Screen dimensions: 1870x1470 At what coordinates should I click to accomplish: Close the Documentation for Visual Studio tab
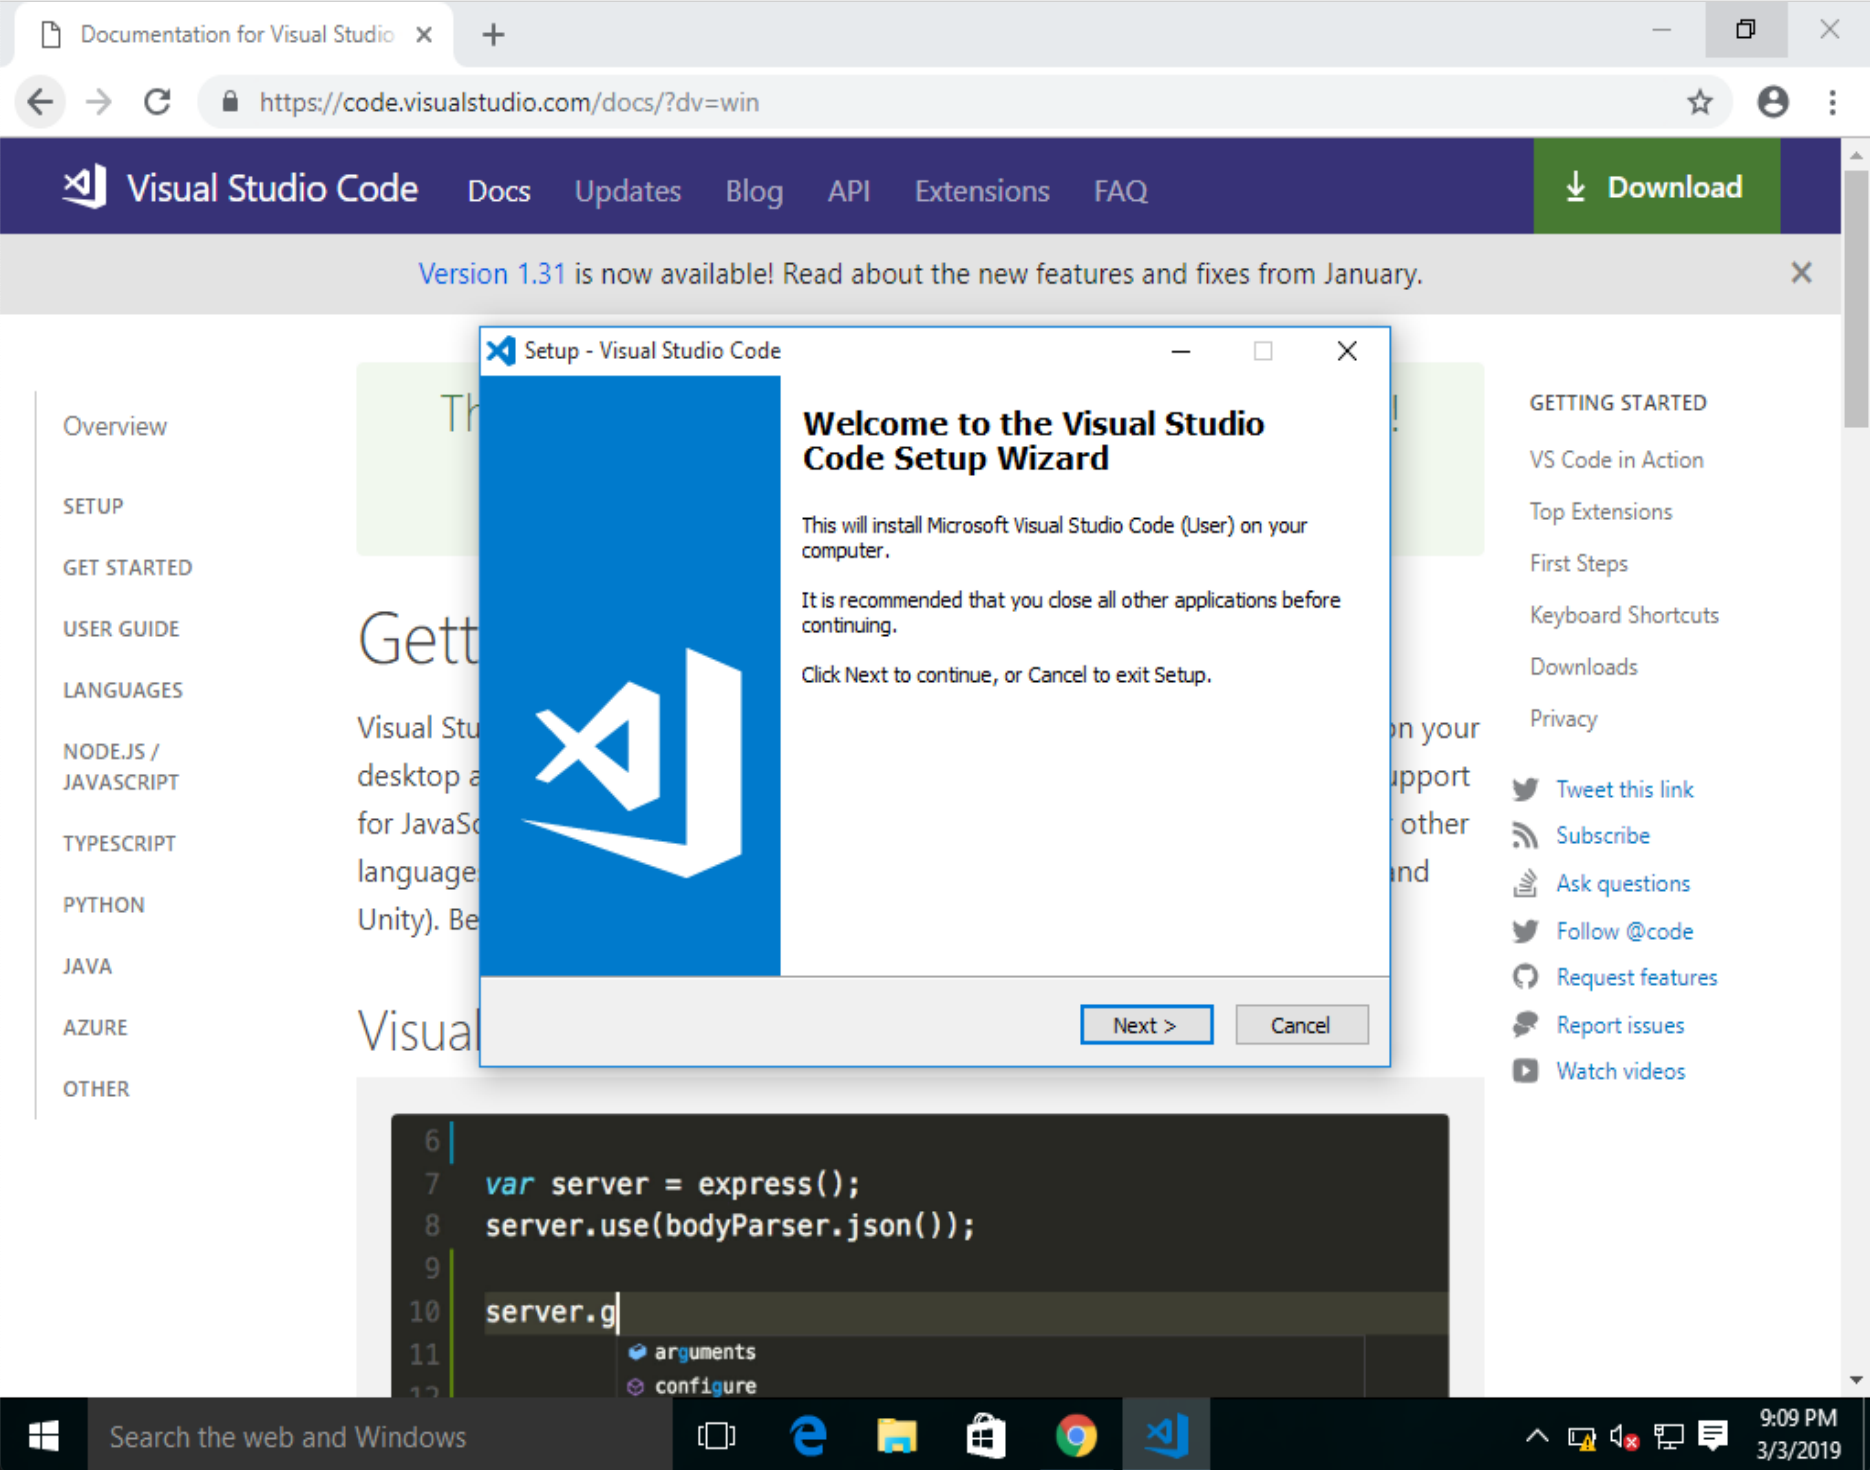(x=424, y=35)
